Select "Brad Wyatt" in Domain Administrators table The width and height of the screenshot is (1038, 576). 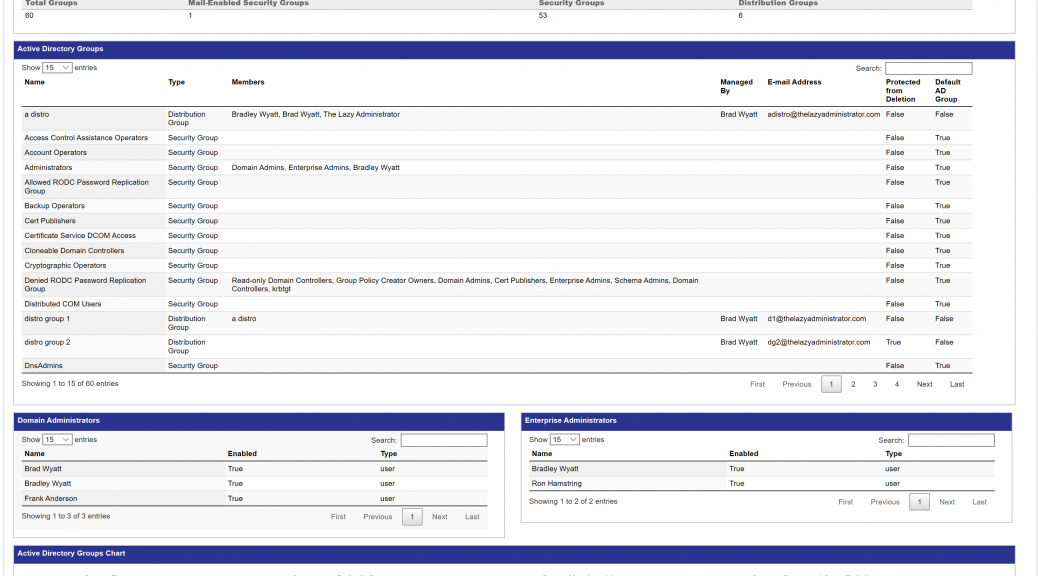(x=43, y=469)
